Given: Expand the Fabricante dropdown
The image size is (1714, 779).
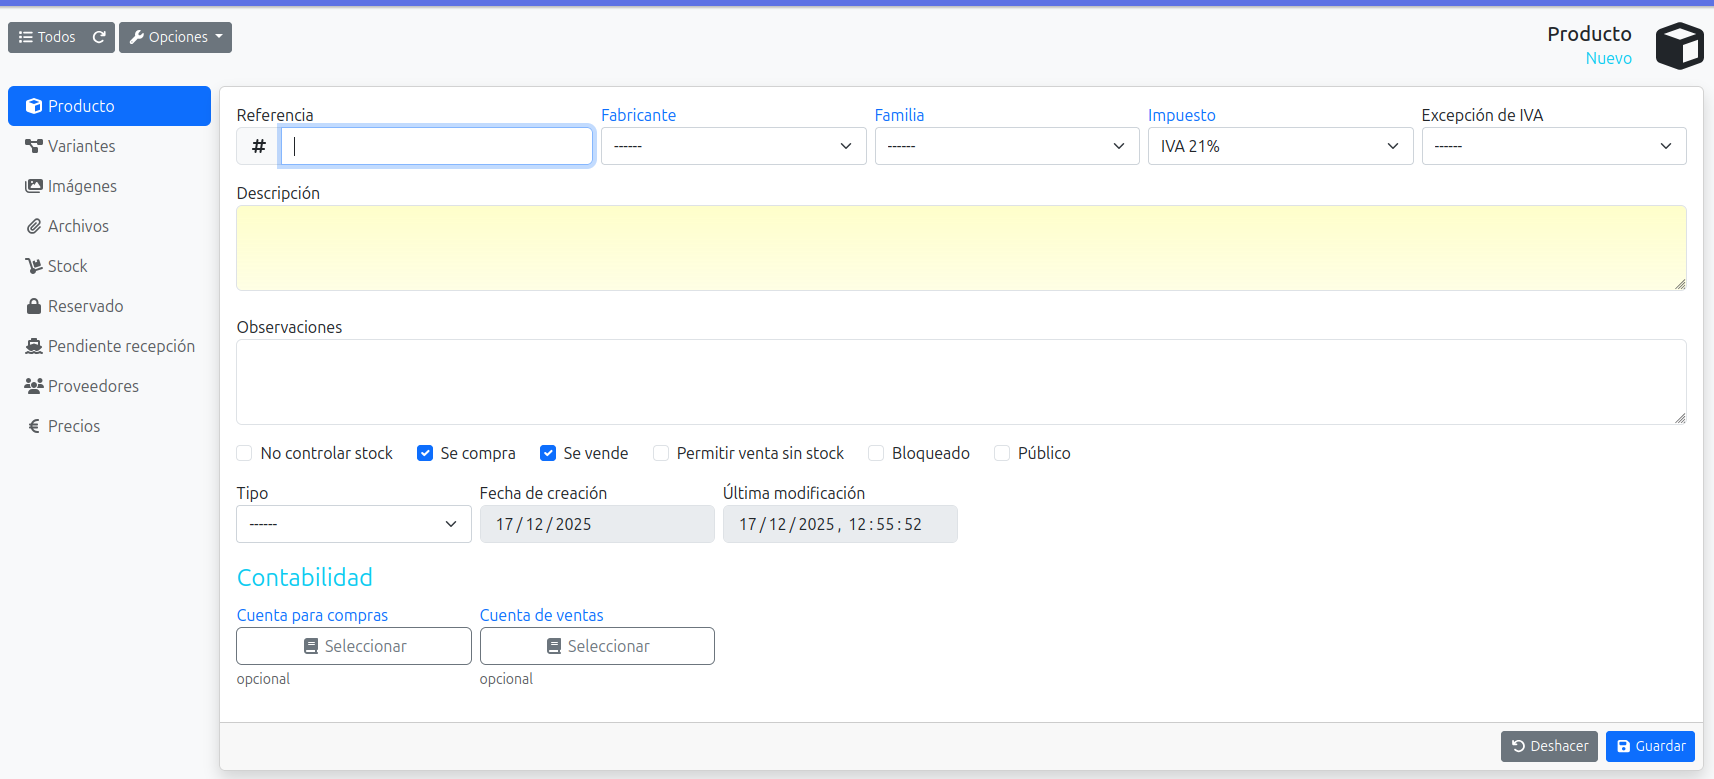Looking at the screenshot, I should click(x=733, y=146).
